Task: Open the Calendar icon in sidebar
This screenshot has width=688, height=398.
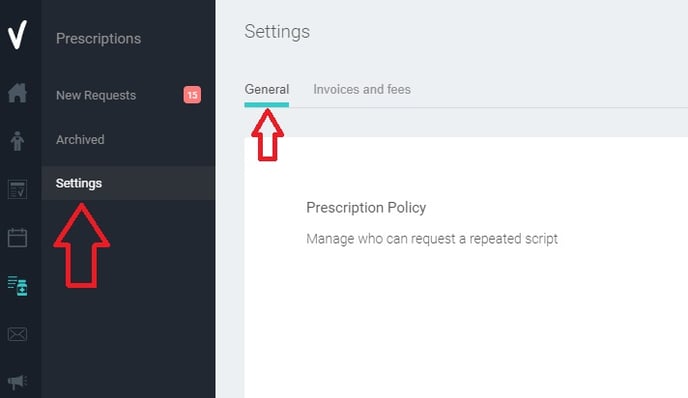Action: click(x=17, y=237)
